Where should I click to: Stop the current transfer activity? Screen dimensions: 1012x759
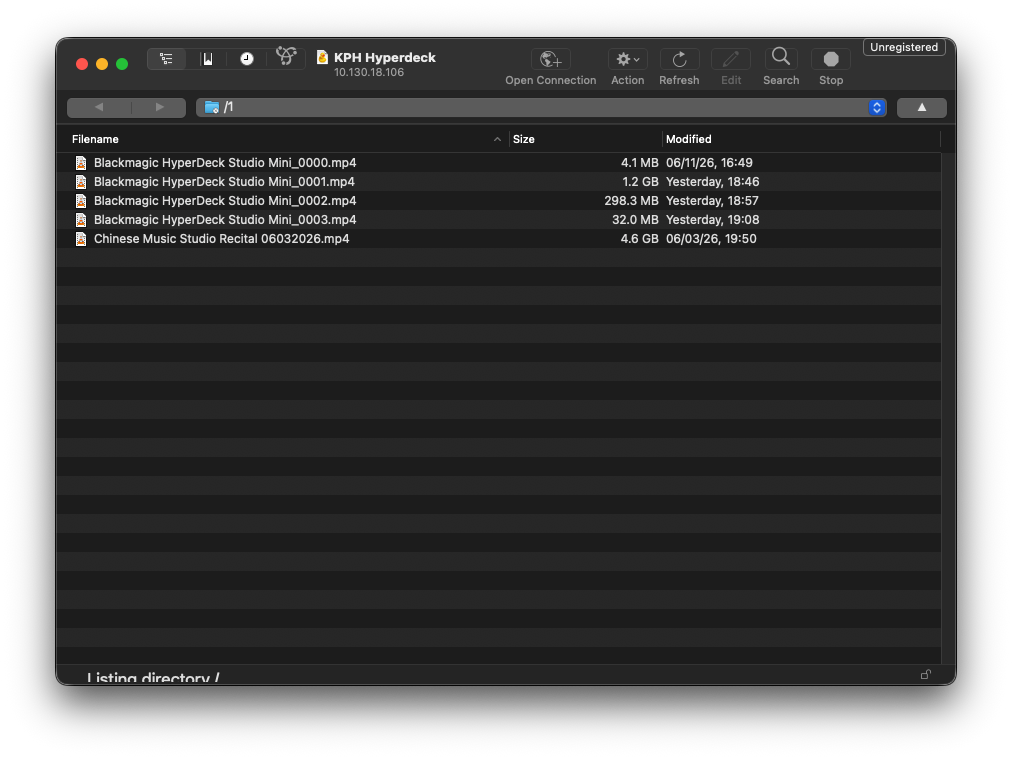click(831, 59)
